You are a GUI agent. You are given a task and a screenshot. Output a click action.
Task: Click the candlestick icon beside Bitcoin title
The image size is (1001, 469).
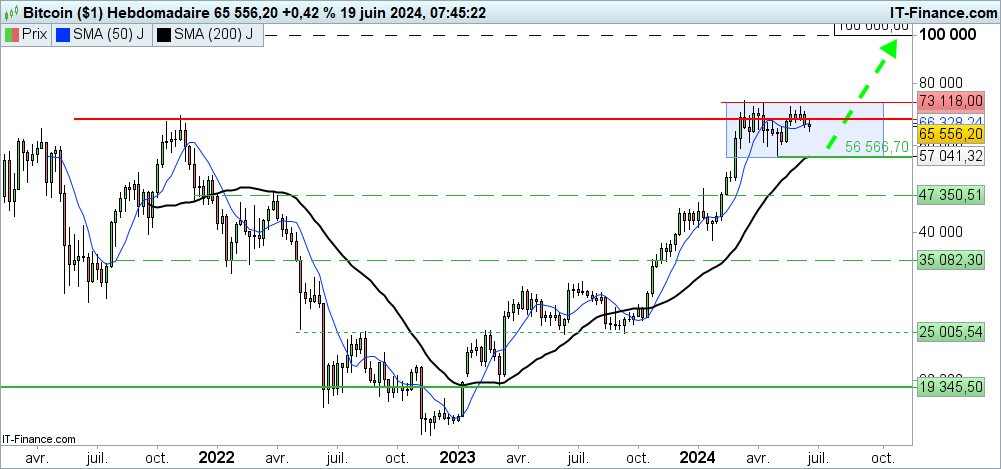[11, 12]
